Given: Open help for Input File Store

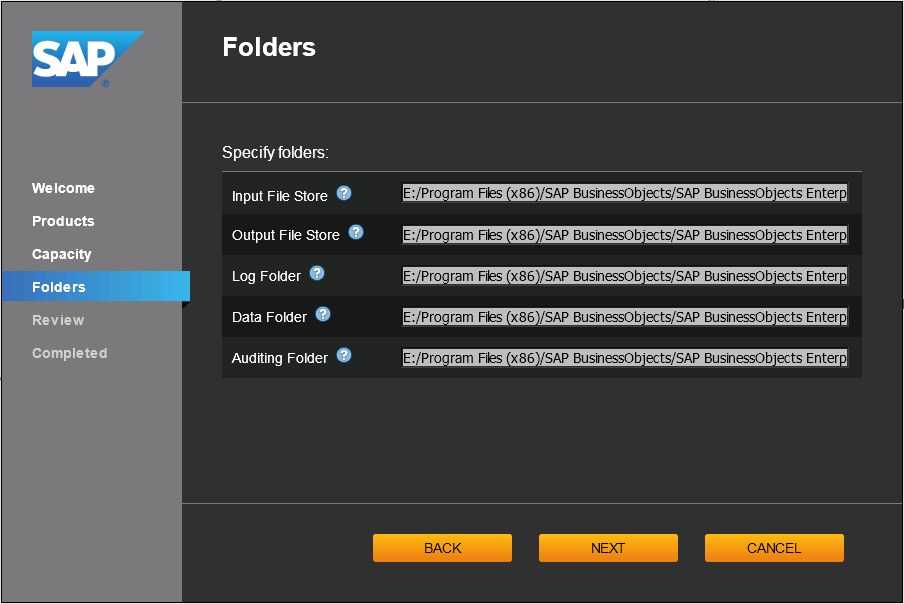Looking at the screenshot, I should coord(344,193).
